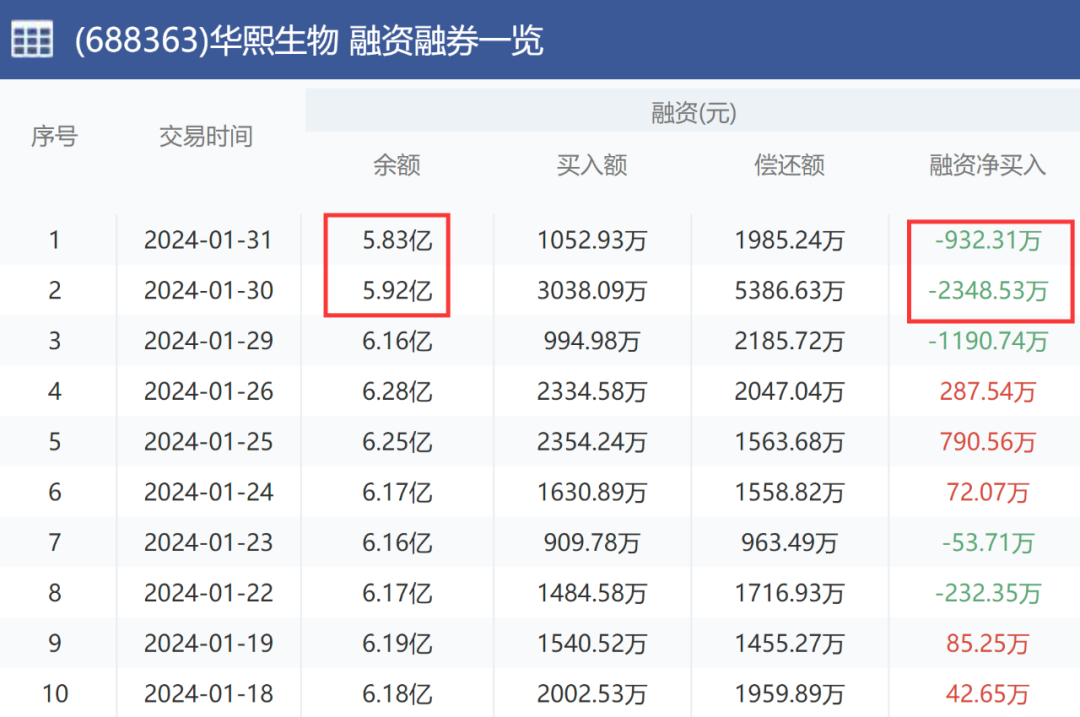Click net buy value 42.65万

click(x=988, y=693)
